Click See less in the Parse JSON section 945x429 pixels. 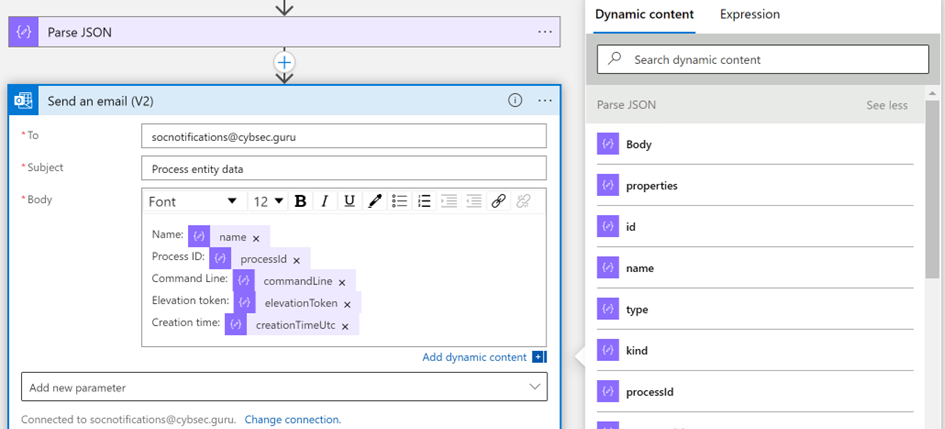(887, 105)
